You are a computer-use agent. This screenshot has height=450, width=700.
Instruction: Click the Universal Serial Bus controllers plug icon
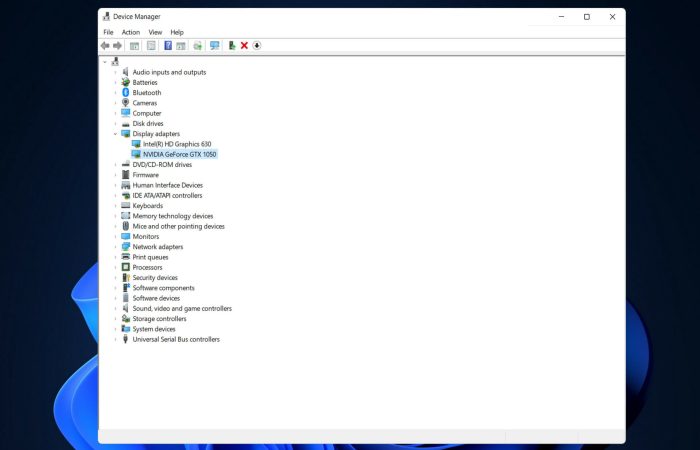tap(125, 339)
